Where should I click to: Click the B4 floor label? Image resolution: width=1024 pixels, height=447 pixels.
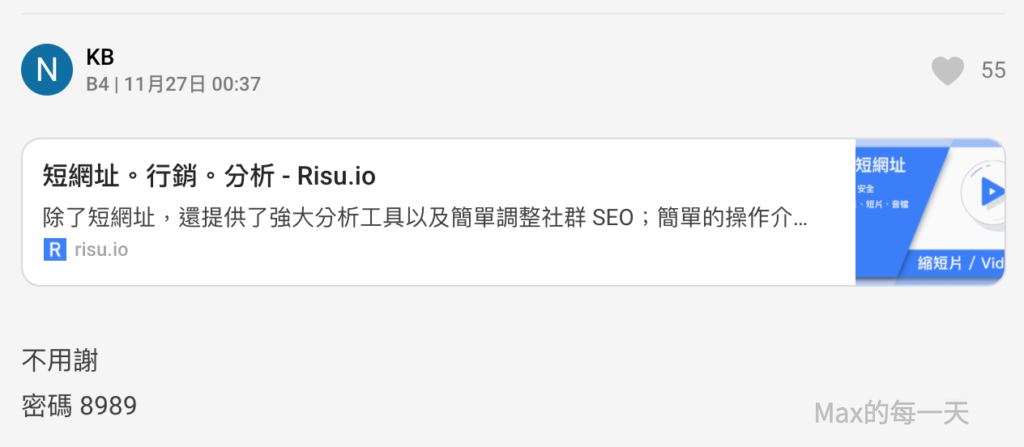(96, 85)
